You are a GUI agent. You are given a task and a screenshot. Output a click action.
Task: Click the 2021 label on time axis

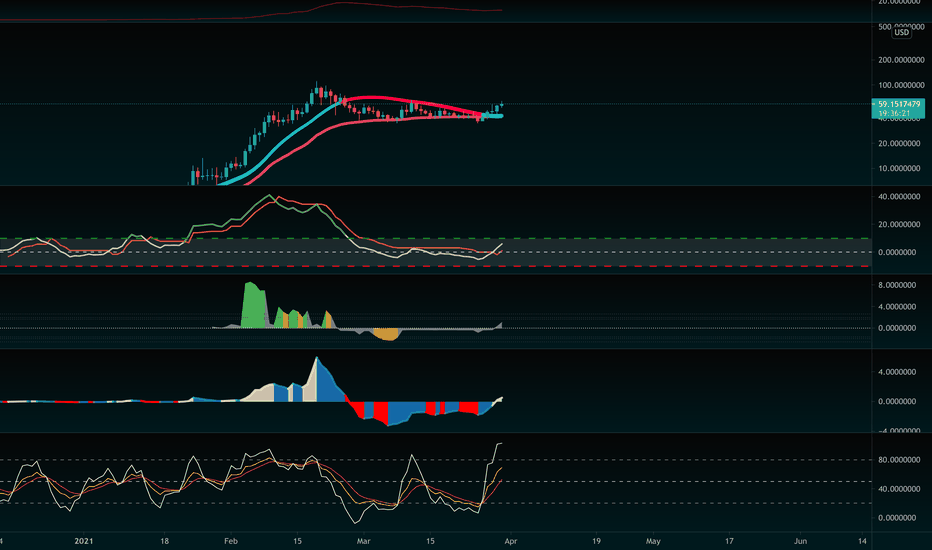click(x=84, y=541)
